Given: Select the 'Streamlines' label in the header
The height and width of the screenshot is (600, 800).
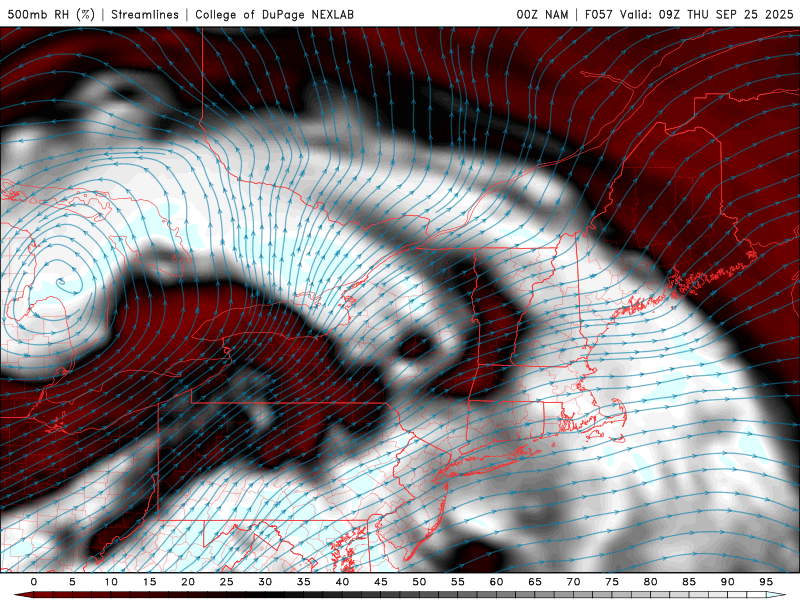Looking at the screenshot, I should point(145,14).
